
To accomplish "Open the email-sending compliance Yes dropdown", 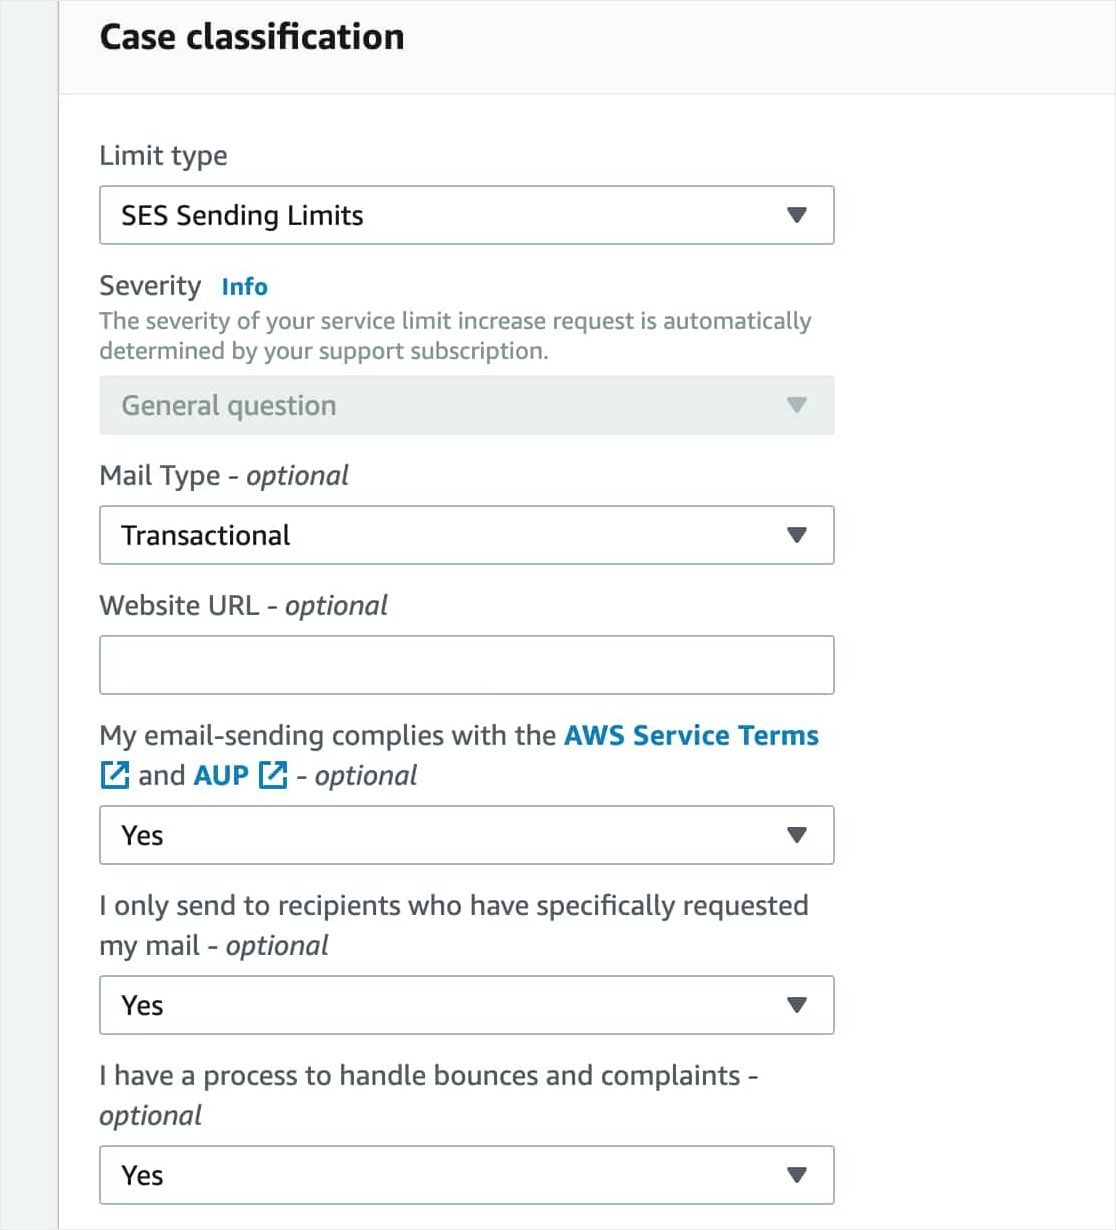I will point(466,835).
